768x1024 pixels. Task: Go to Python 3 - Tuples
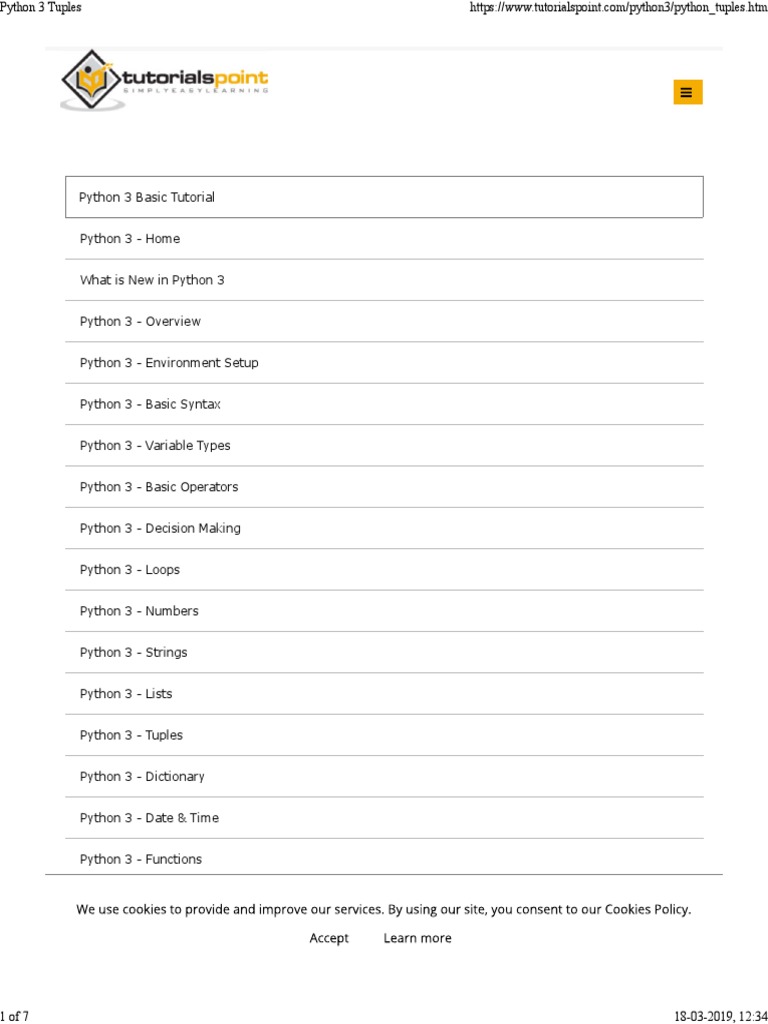point(131,735)
